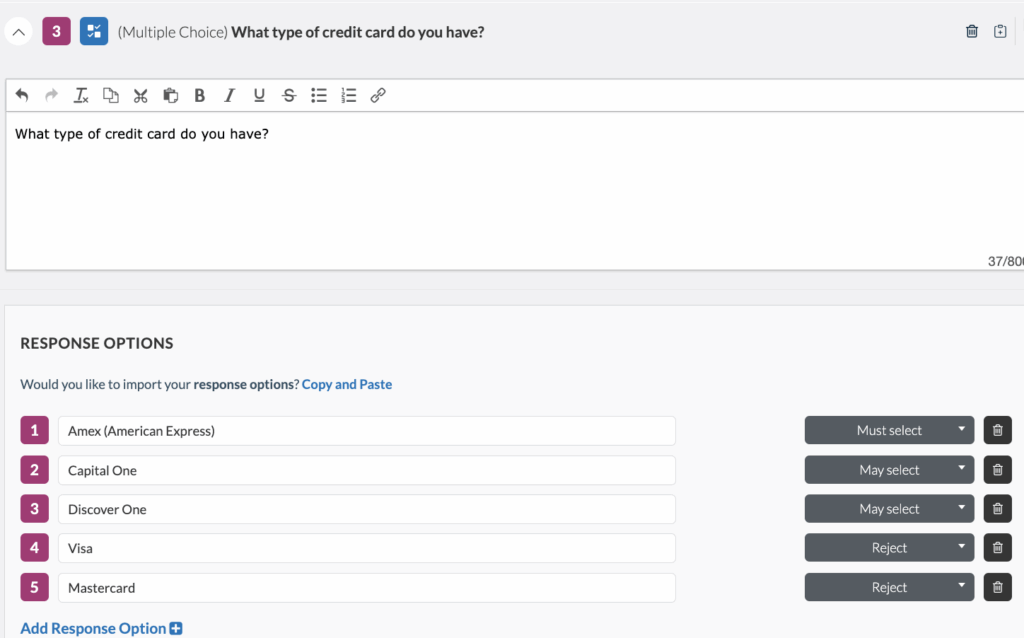Duplicate the question via the clipboard-plus icon
The image size is (1024, 638).
point(1000,31)
